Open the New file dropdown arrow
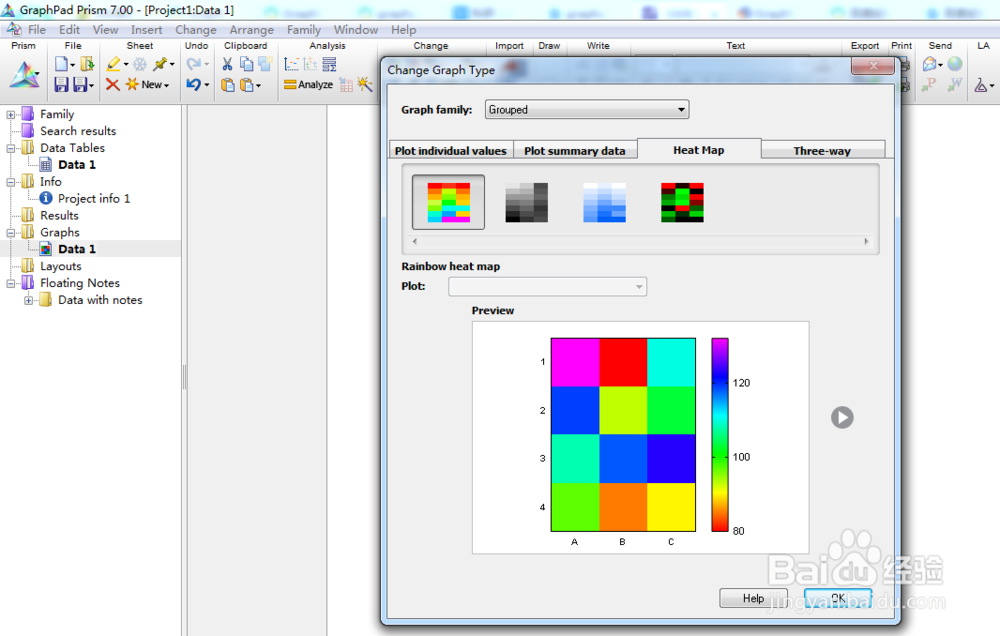 [x=73, y=65]
